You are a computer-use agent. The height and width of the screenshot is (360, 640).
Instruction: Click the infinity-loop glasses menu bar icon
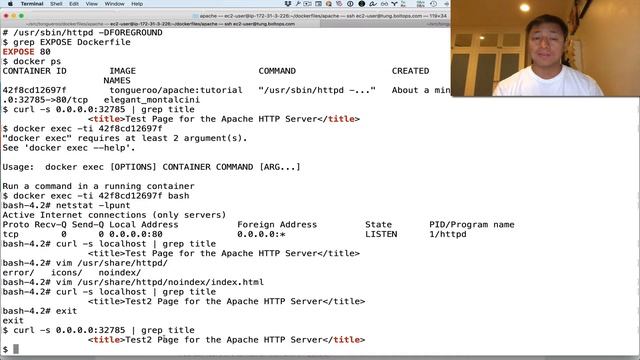pos(384,4)
